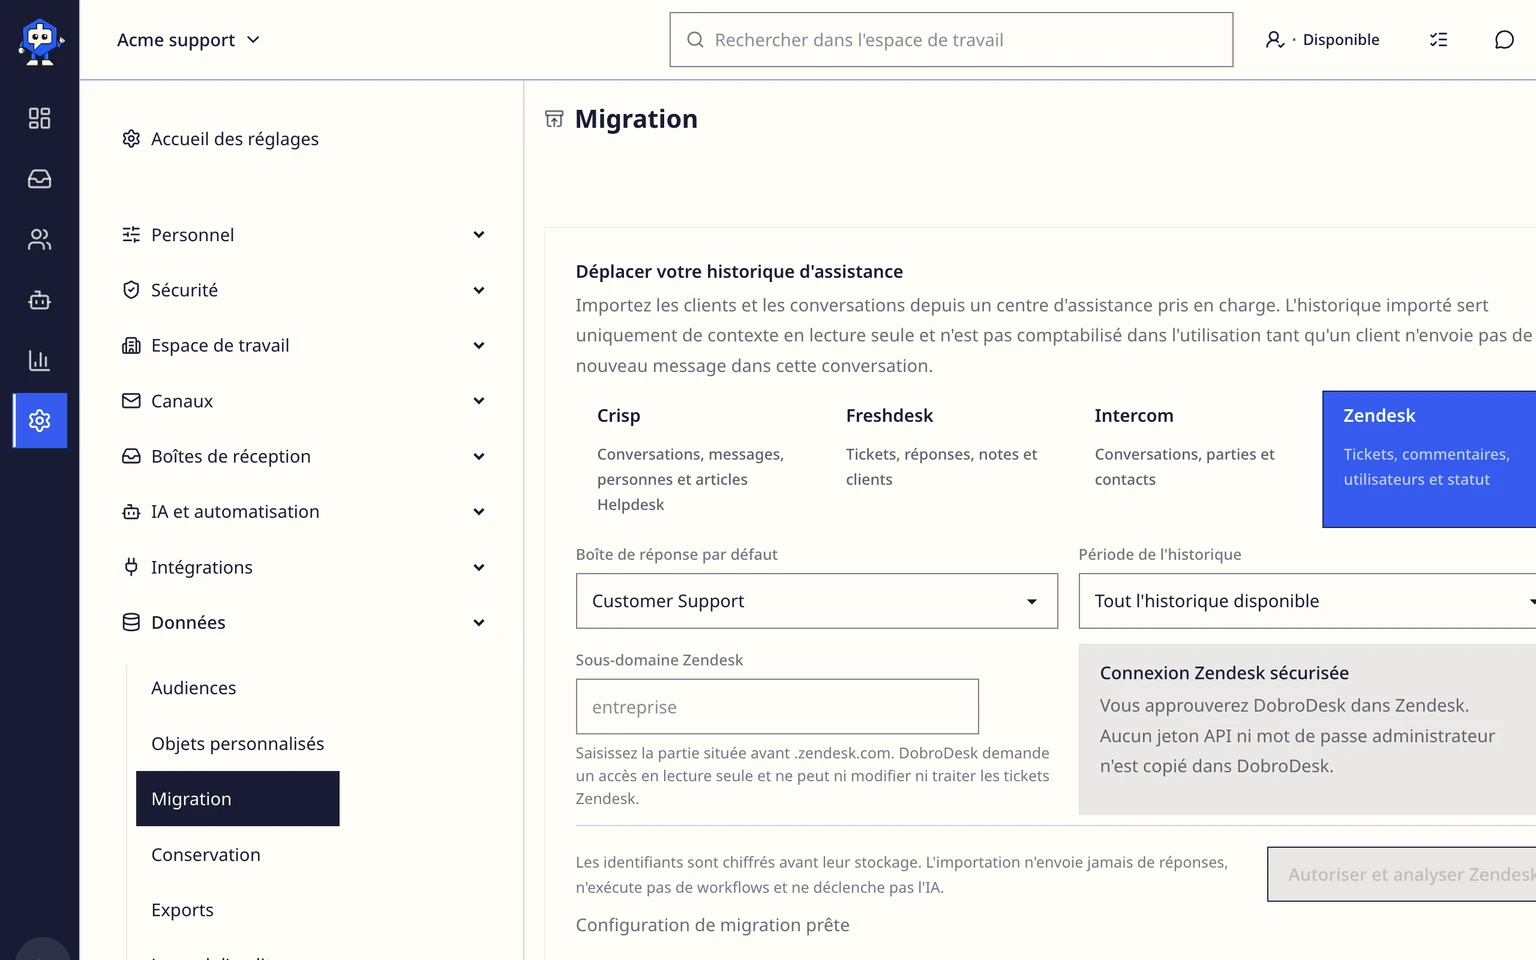Click the user availability status icon

1275,40
